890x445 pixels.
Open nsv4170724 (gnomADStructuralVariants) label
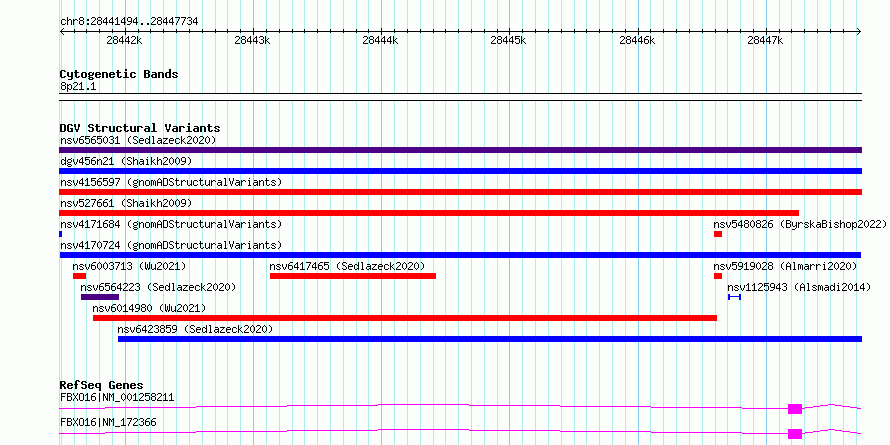click(171, 245)
